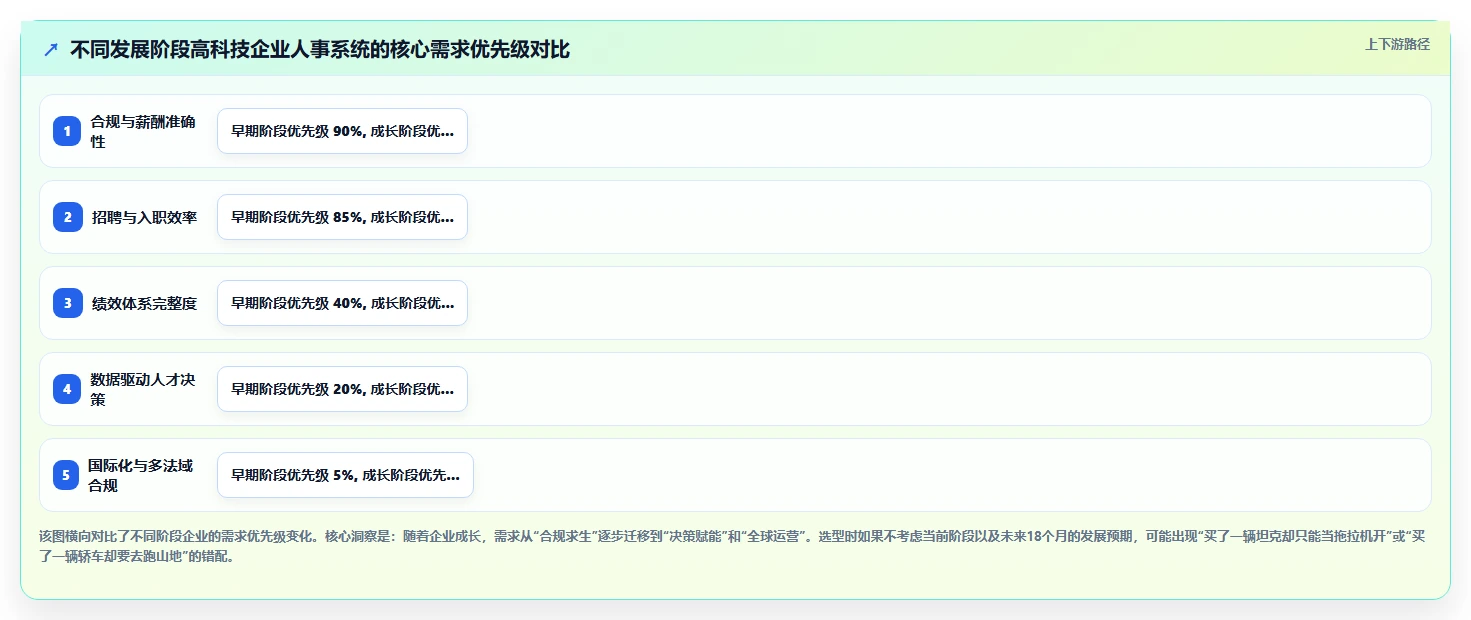Select number badge 1 for 合规与薪酬准确性
This screenshot has width=1471, height=620.
(x=67, y=131)
